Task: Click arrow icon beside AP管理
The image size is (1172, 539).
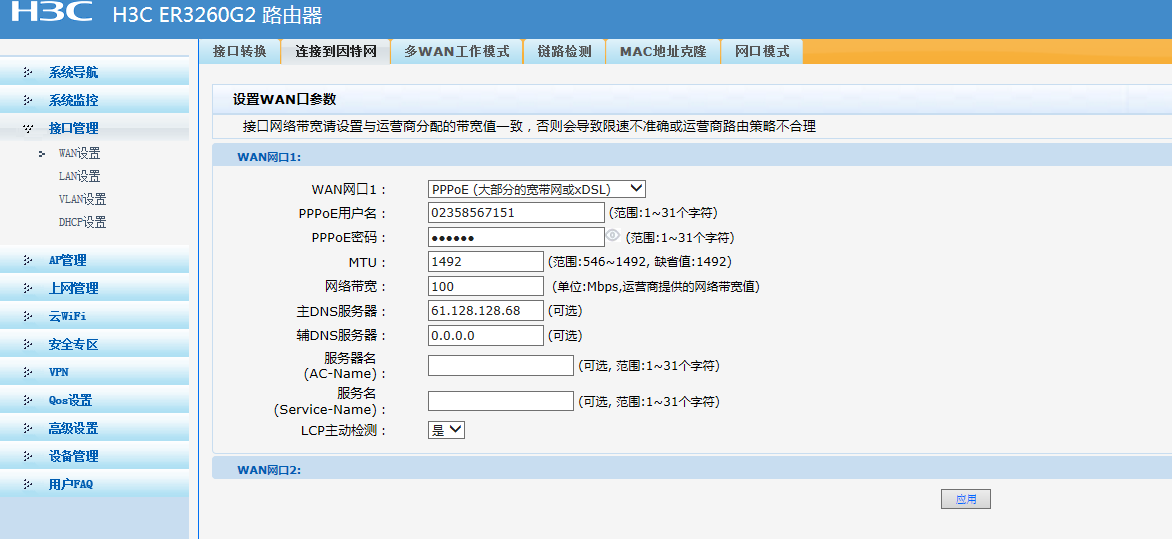Action: tap(28, 260)
